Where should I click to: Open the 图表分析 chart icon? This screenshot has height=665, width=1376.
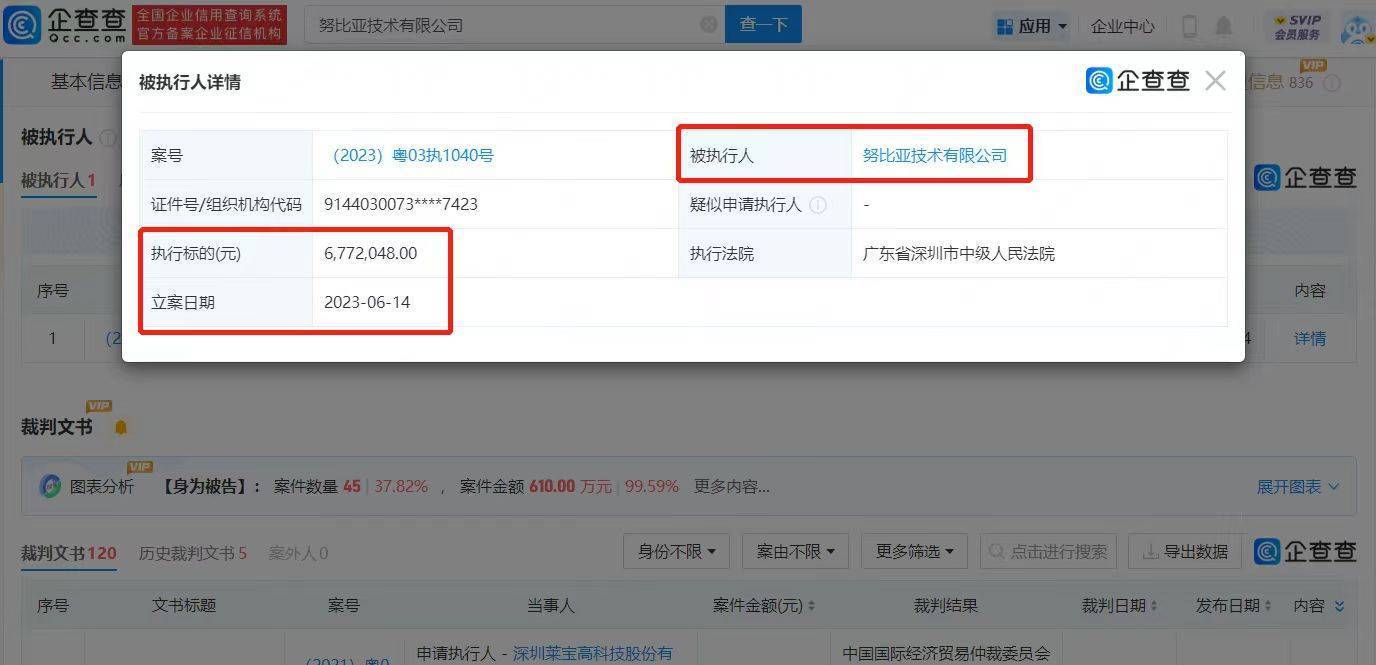point(50,487)
